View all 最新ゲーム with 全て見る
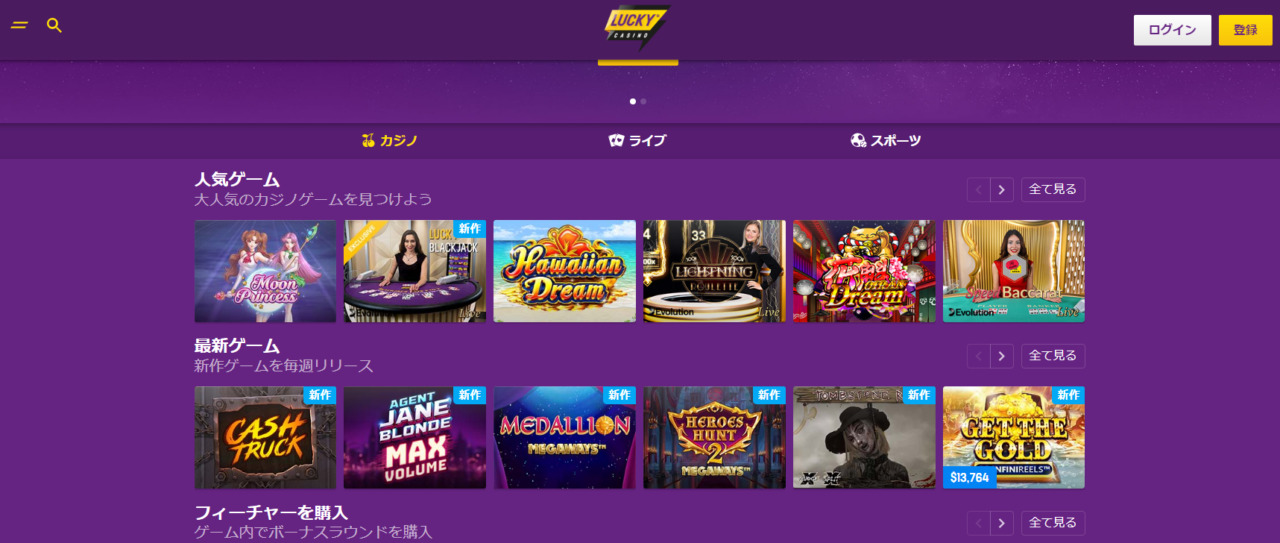 (x=1053, y=356)
